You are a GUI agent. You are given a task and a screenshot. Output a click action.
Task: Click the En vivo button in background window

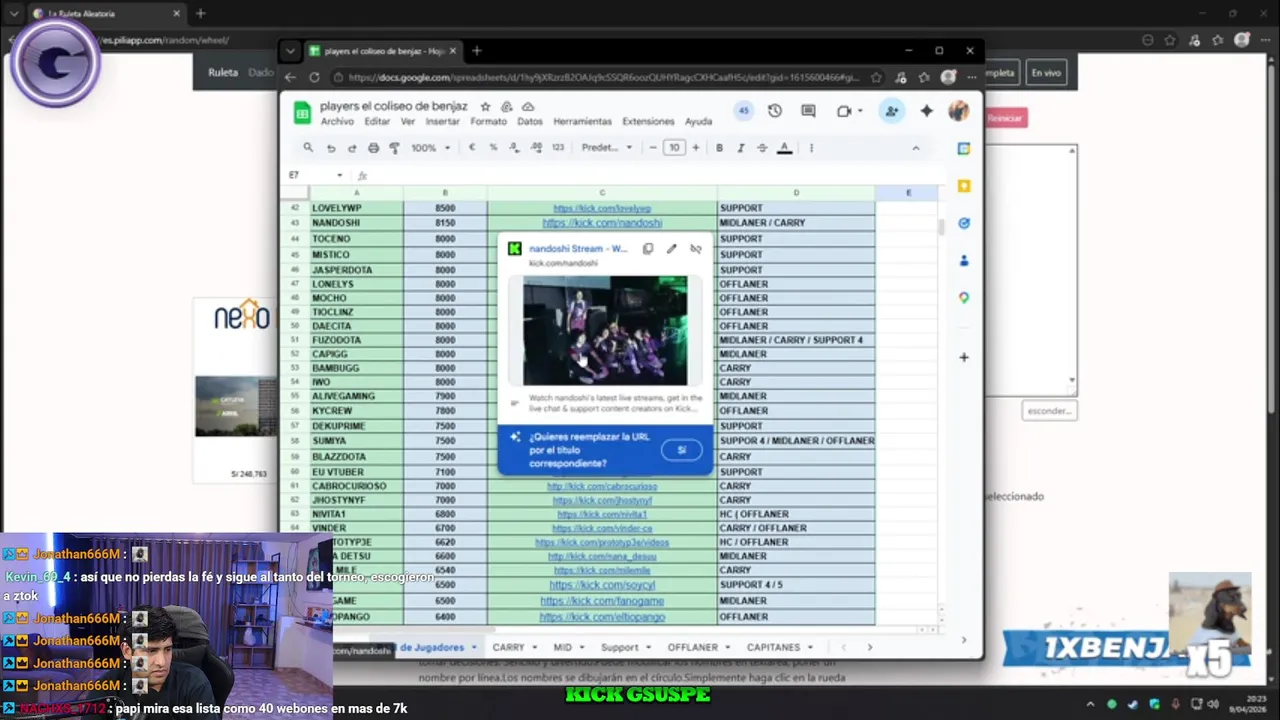coord(1046,73)
